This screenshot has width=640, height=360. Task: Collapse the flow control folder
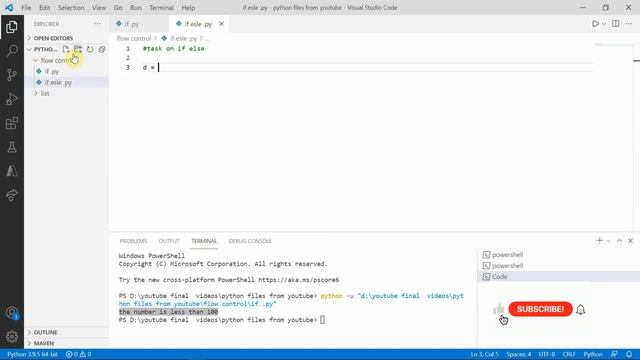coord(36,60)
